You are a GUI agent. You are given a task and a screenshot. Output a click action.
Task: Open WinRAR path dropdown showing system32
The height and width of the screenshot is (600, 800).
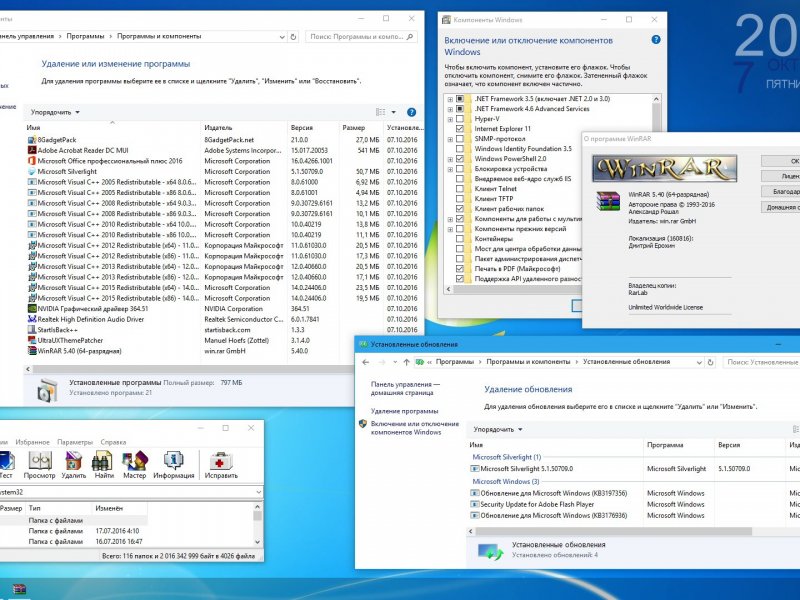[x=258, y=492]
